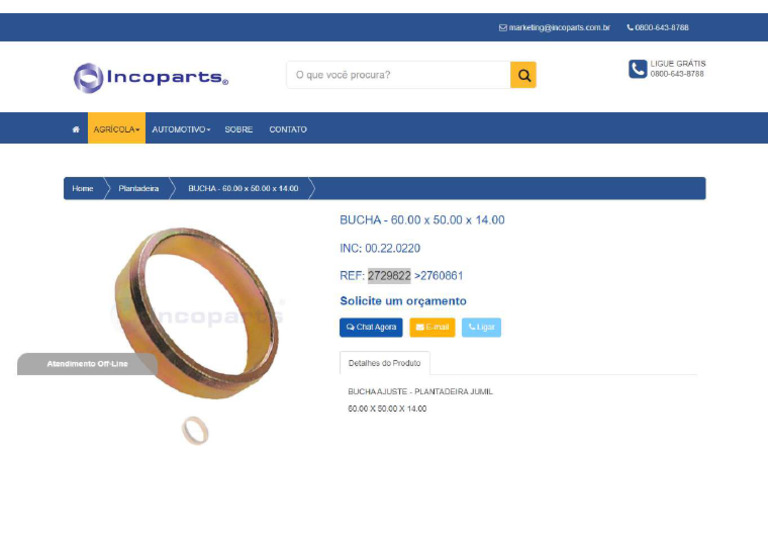Click the marketing@incoparts.com.br email link
This screenshot has width=768, height=543.
(559, 27)
